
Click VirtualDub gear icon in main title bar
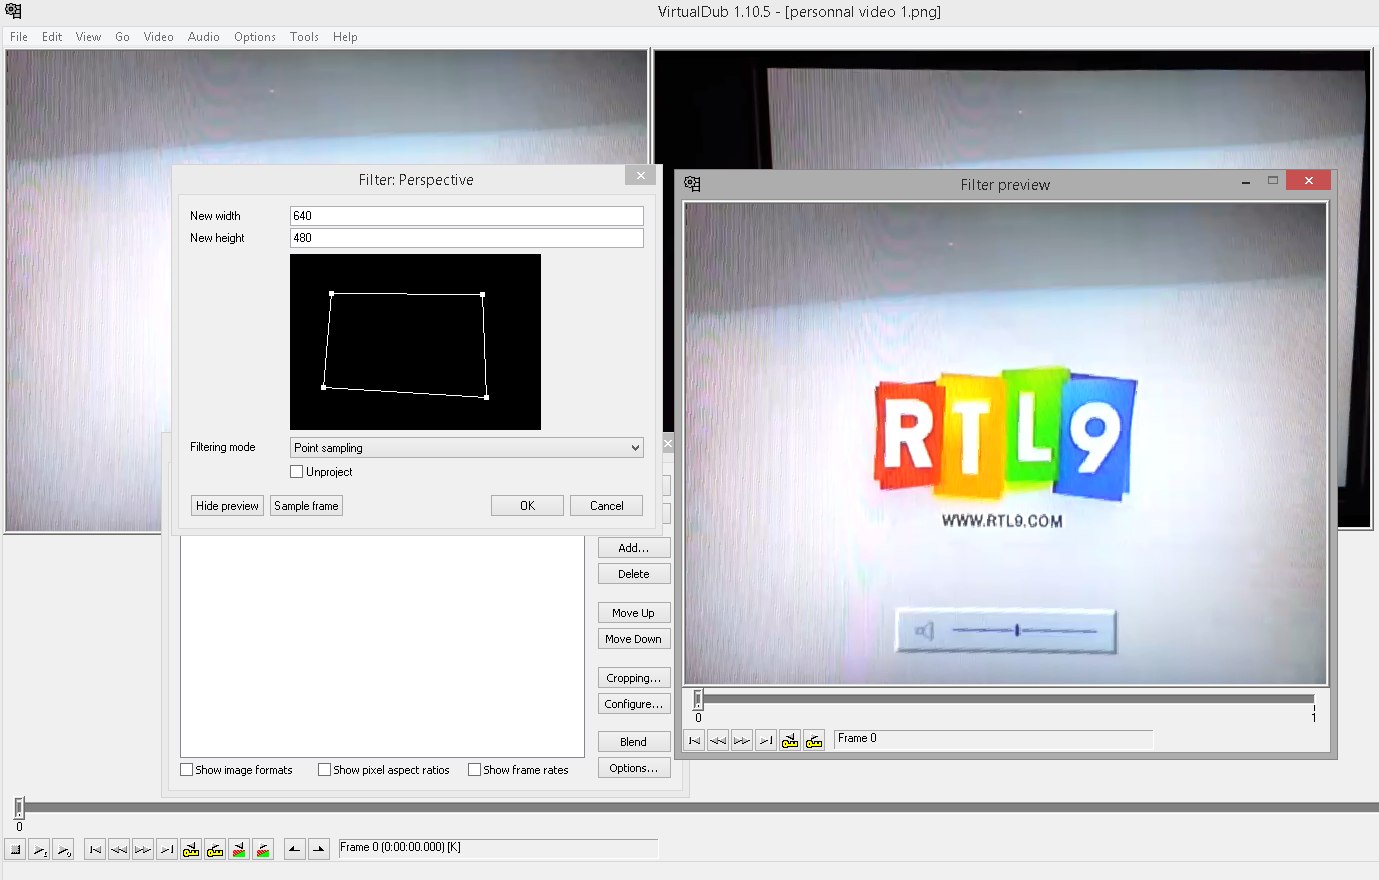[x=14, y=12]
